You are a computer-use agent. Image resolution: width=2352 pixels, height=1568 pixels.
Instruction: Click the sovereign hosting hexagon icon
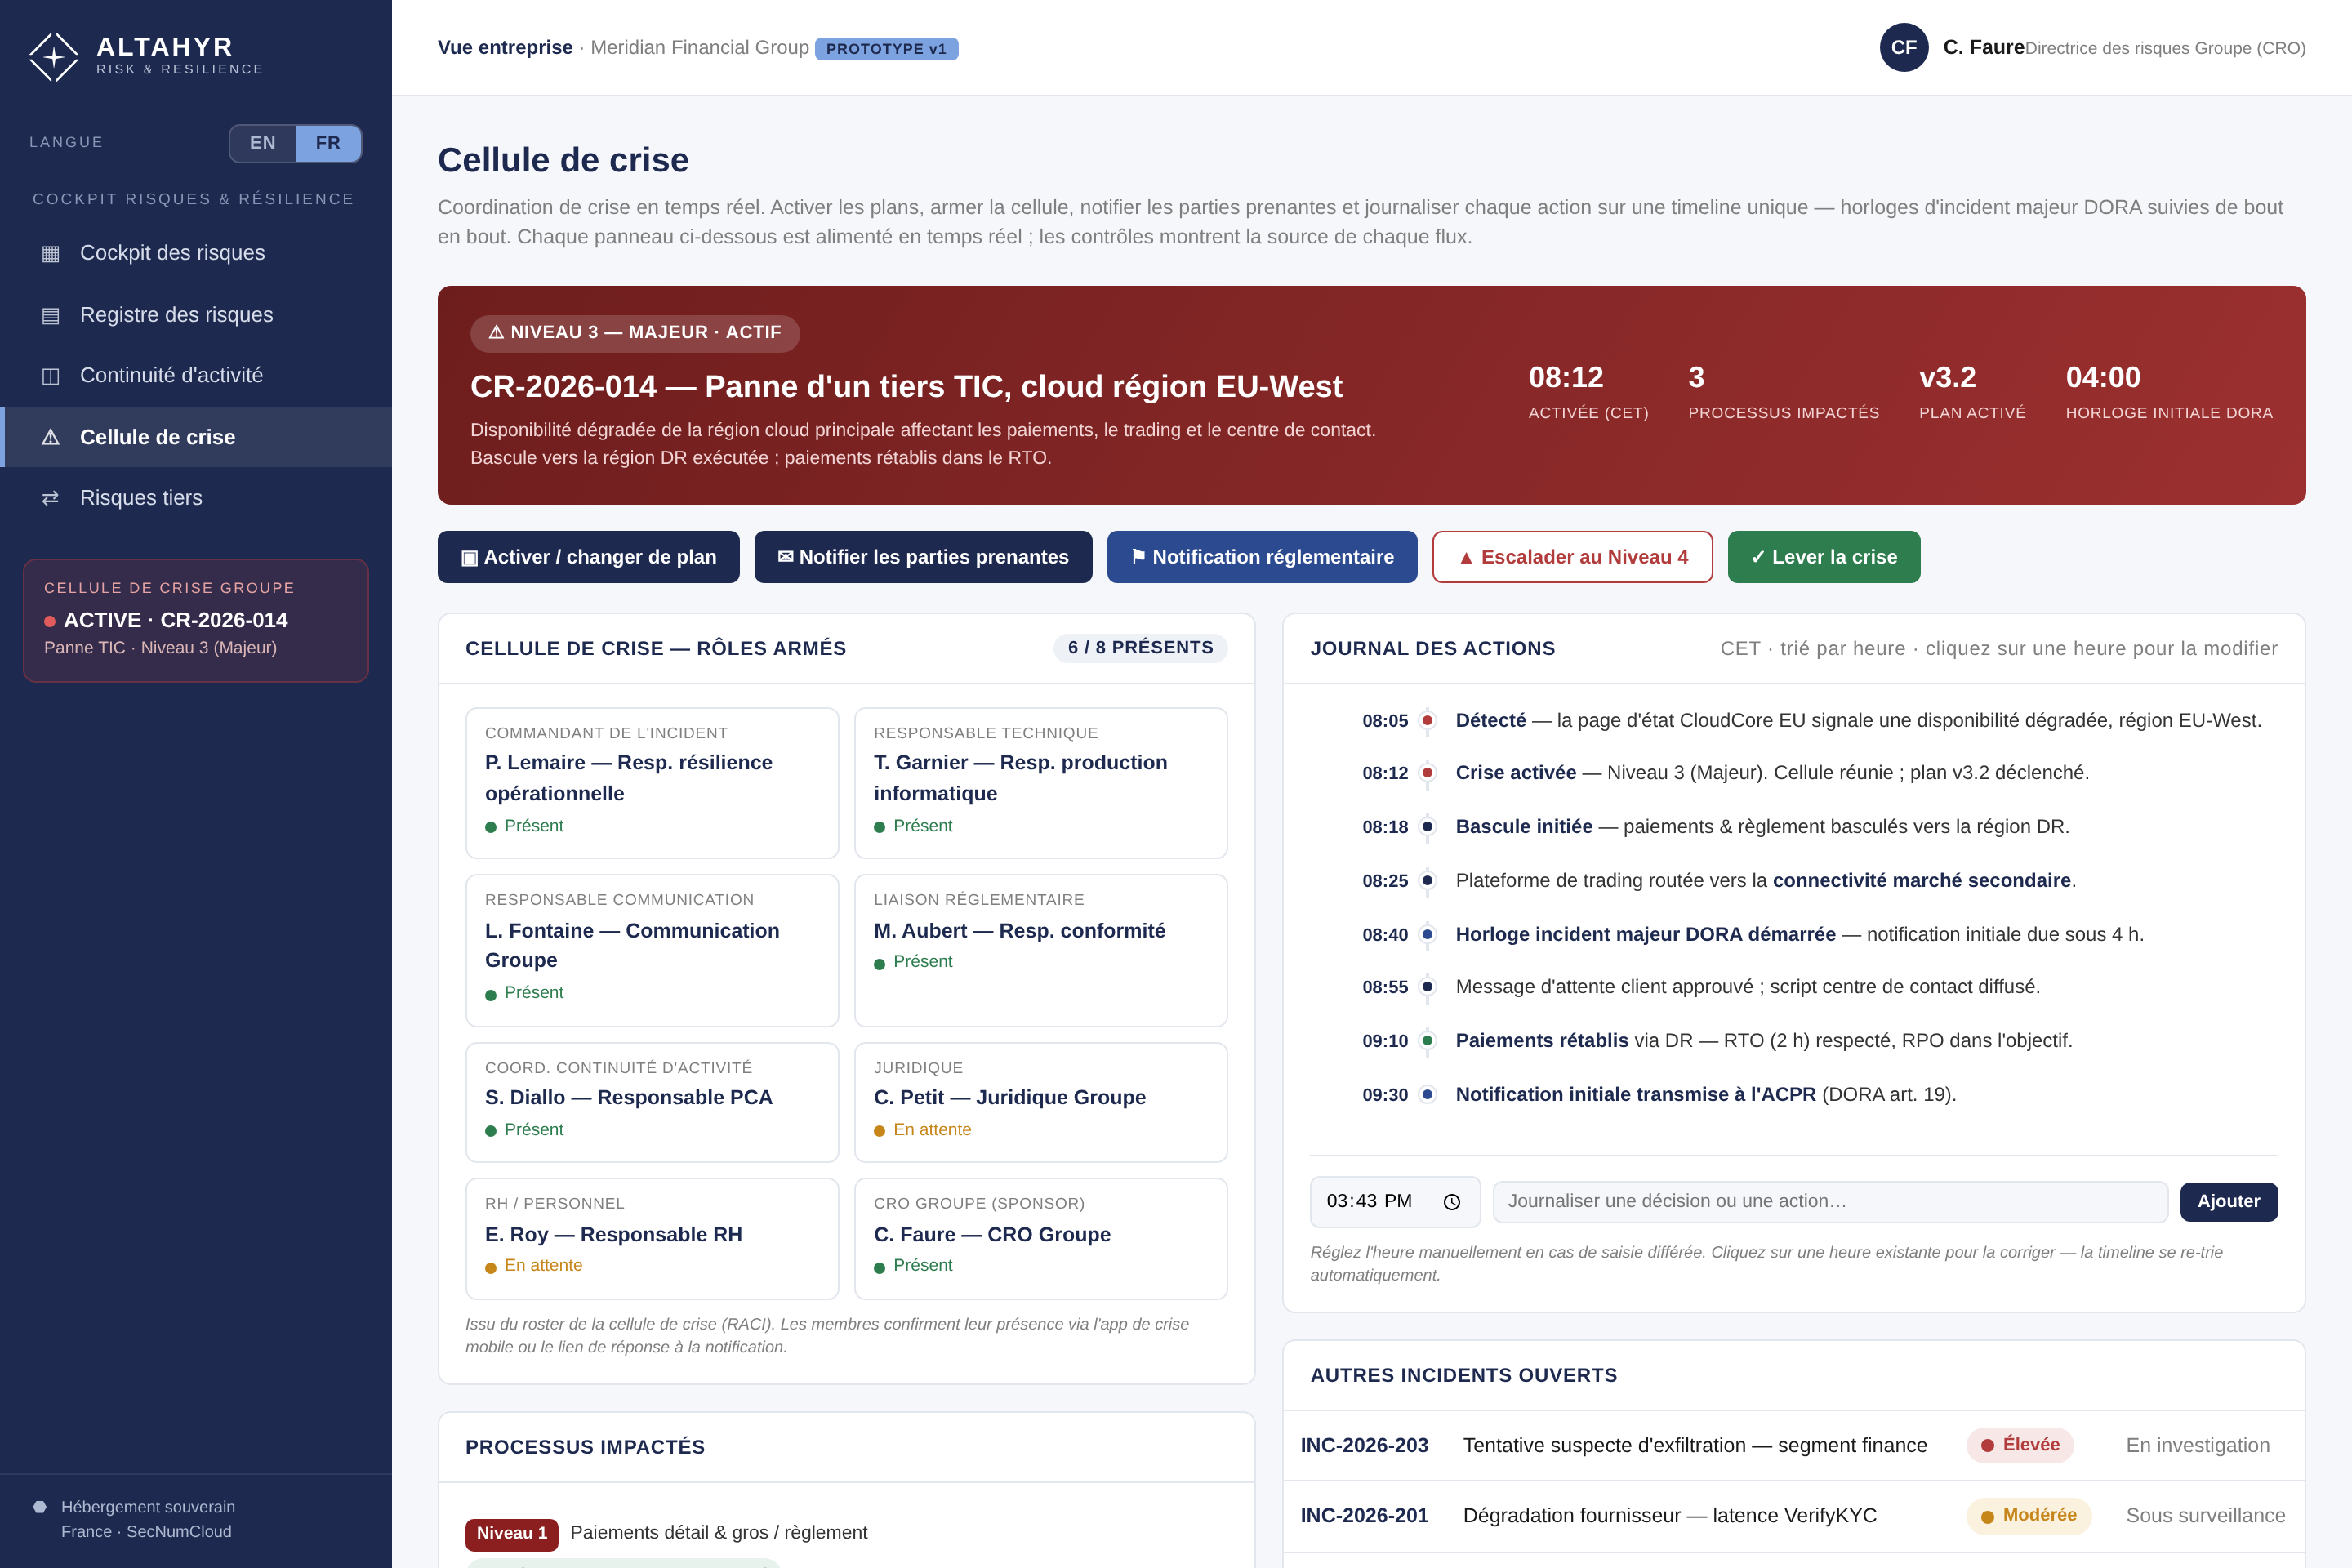pyautogui.click(x=40, y=1507)
